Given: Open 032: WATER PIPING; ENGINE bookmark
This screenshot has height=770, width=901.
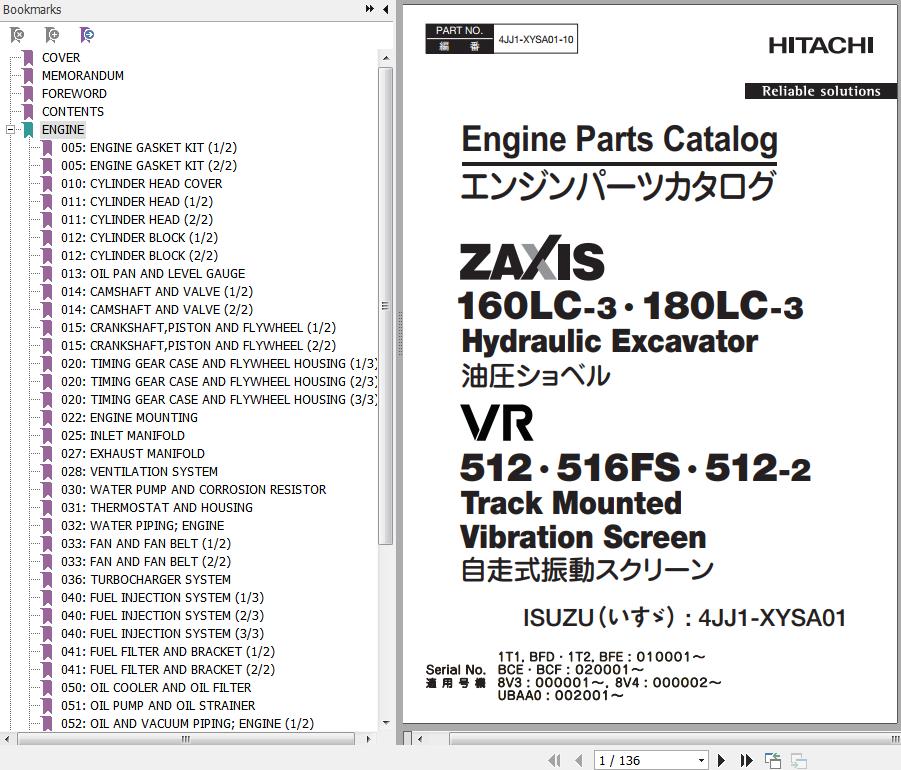Looking at the screenshot, I should [x=143, y=525].
